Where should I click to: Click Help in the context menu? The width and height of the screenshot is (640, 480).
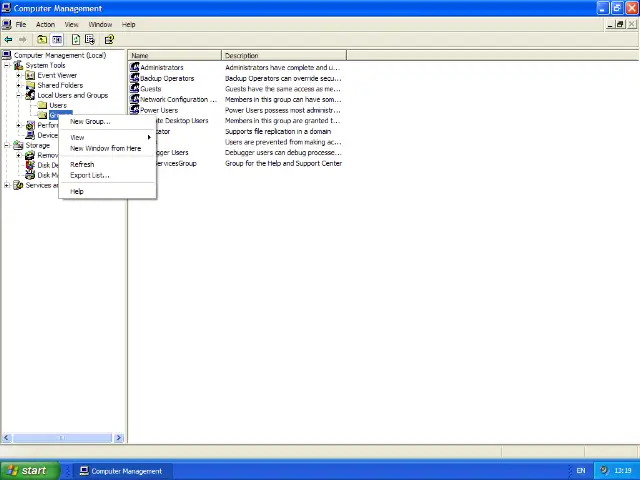point(108,191)
